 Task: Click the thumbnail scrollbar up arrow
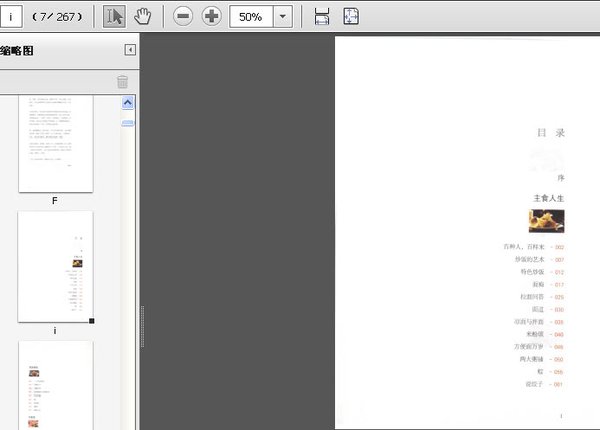tap(128, 103)
